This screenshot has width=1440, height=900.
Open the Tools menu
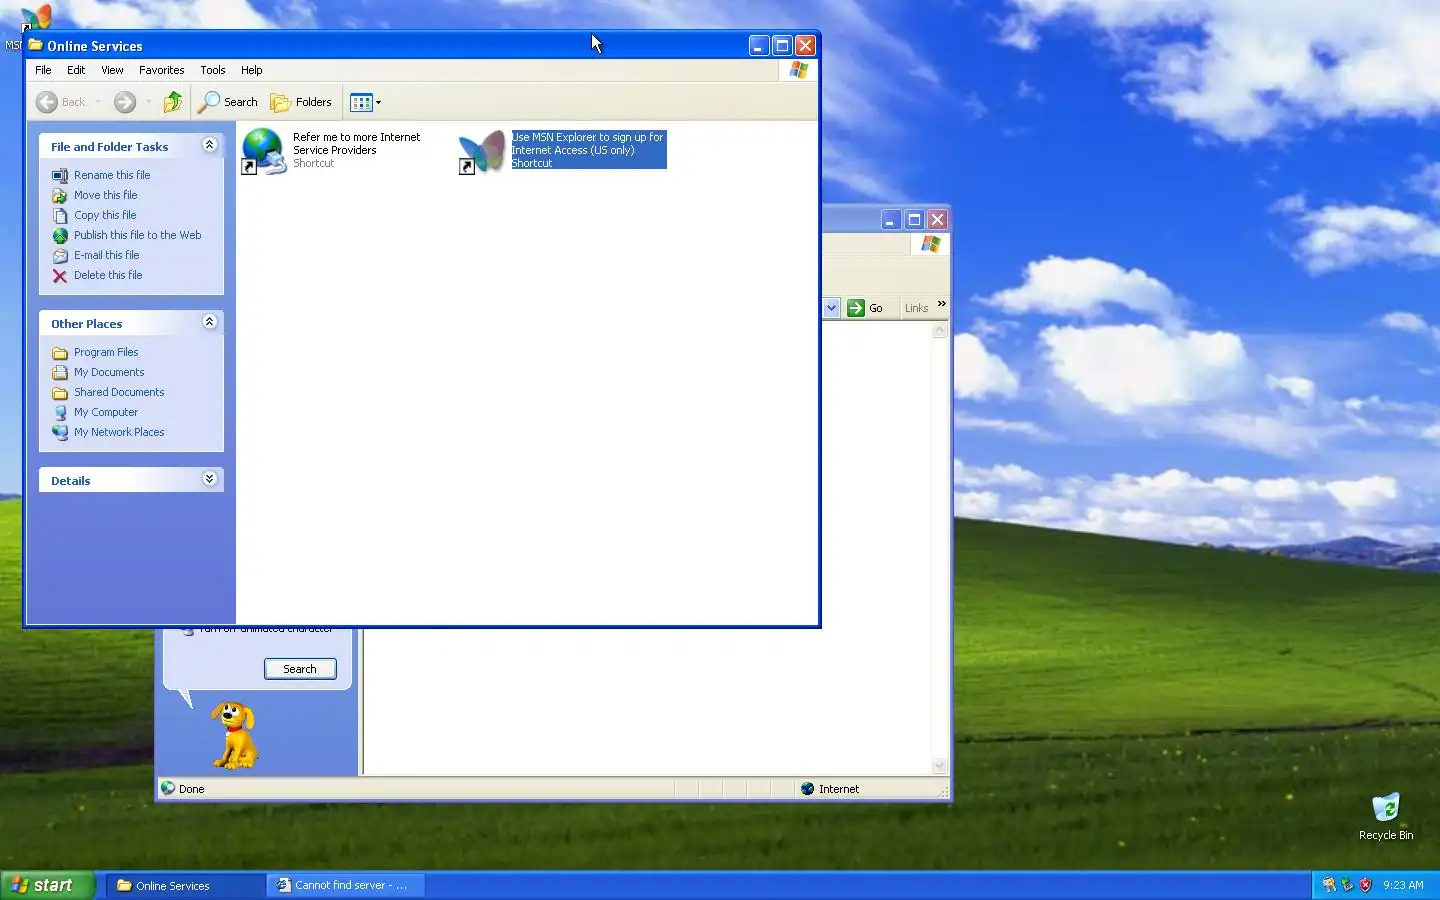213,70
